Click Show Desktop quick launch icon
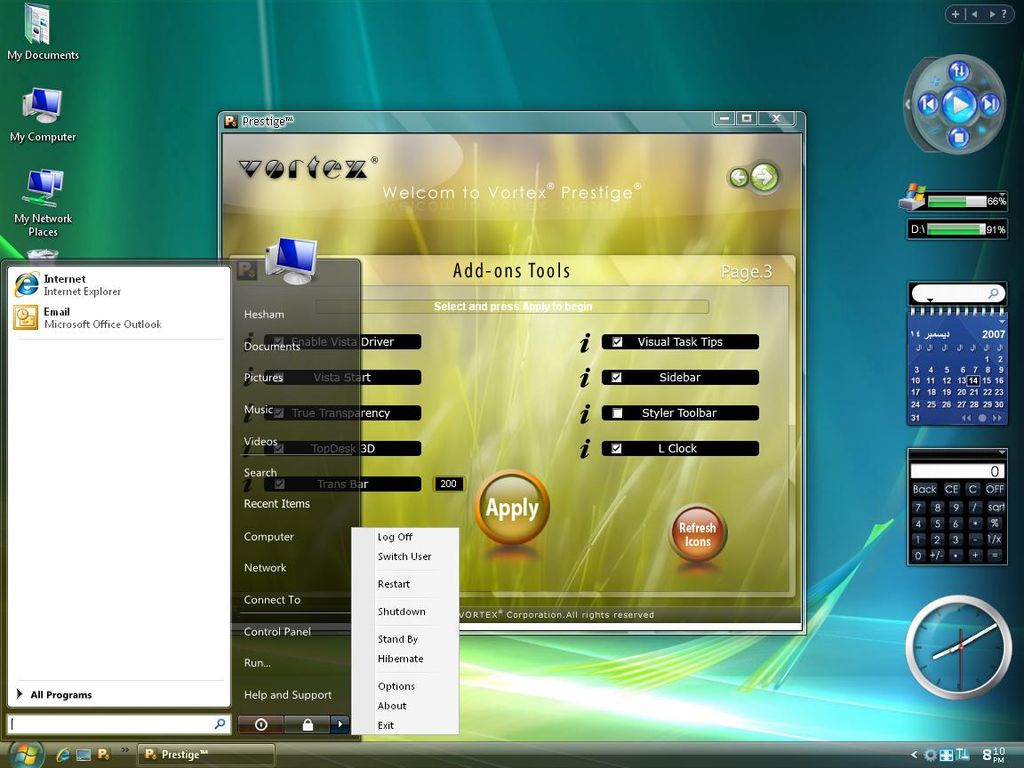The width and height of the screenshot is (1024, 768). click(83, 755)
